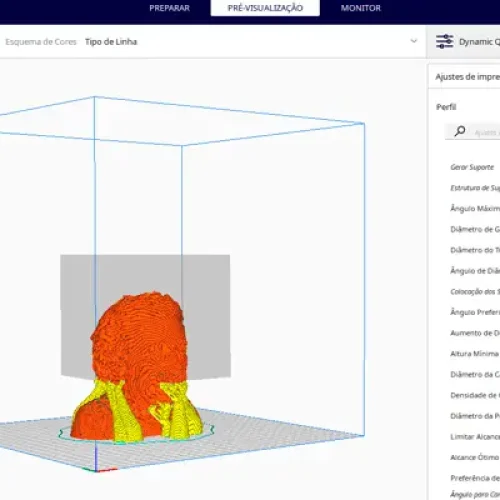500x500 pixels.
Task: Click the Diâmetro da C... setting row
Action: click(475, 374)
